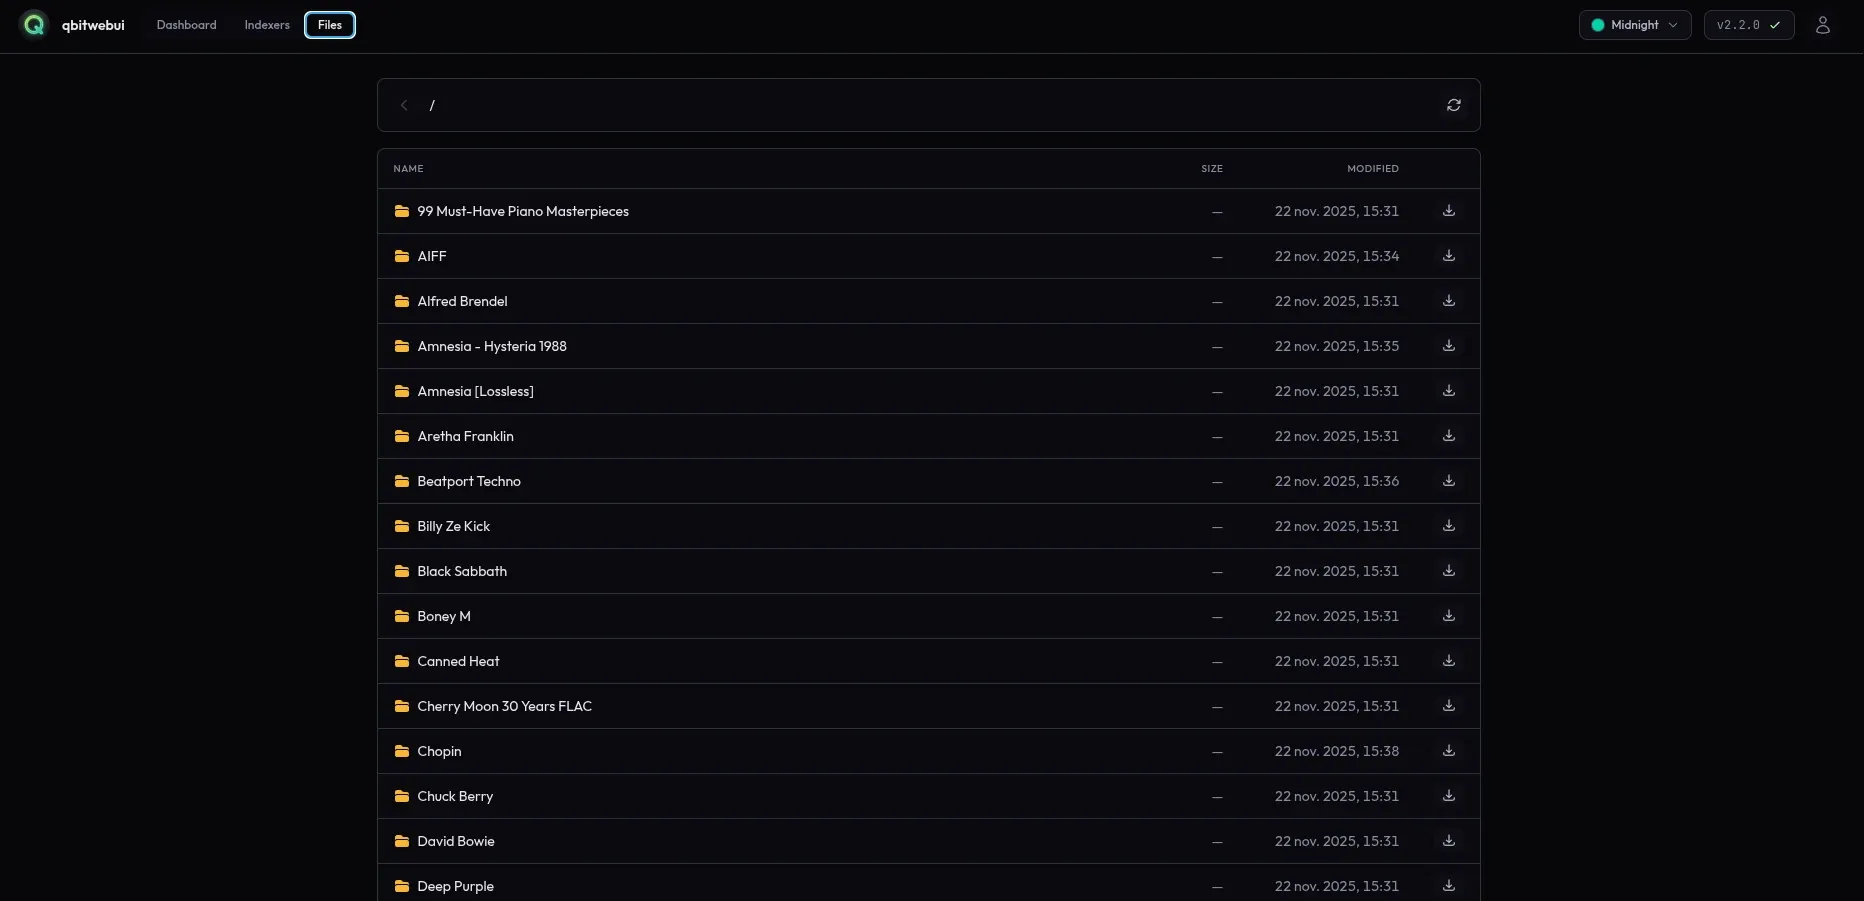1864x901 pixels.
Task: Download the Black Sabbath folder
Action: click(1448, 571)
